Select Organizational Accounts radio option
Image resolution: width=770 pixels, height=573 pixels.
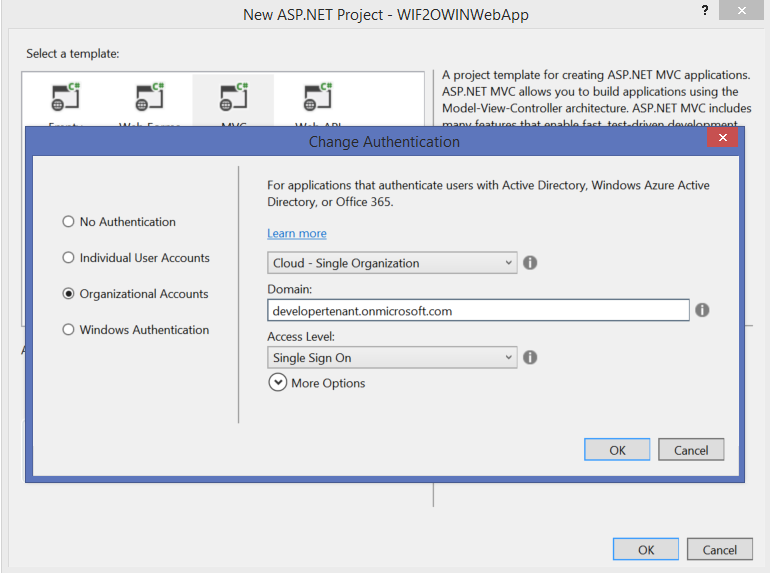point(68,294)
